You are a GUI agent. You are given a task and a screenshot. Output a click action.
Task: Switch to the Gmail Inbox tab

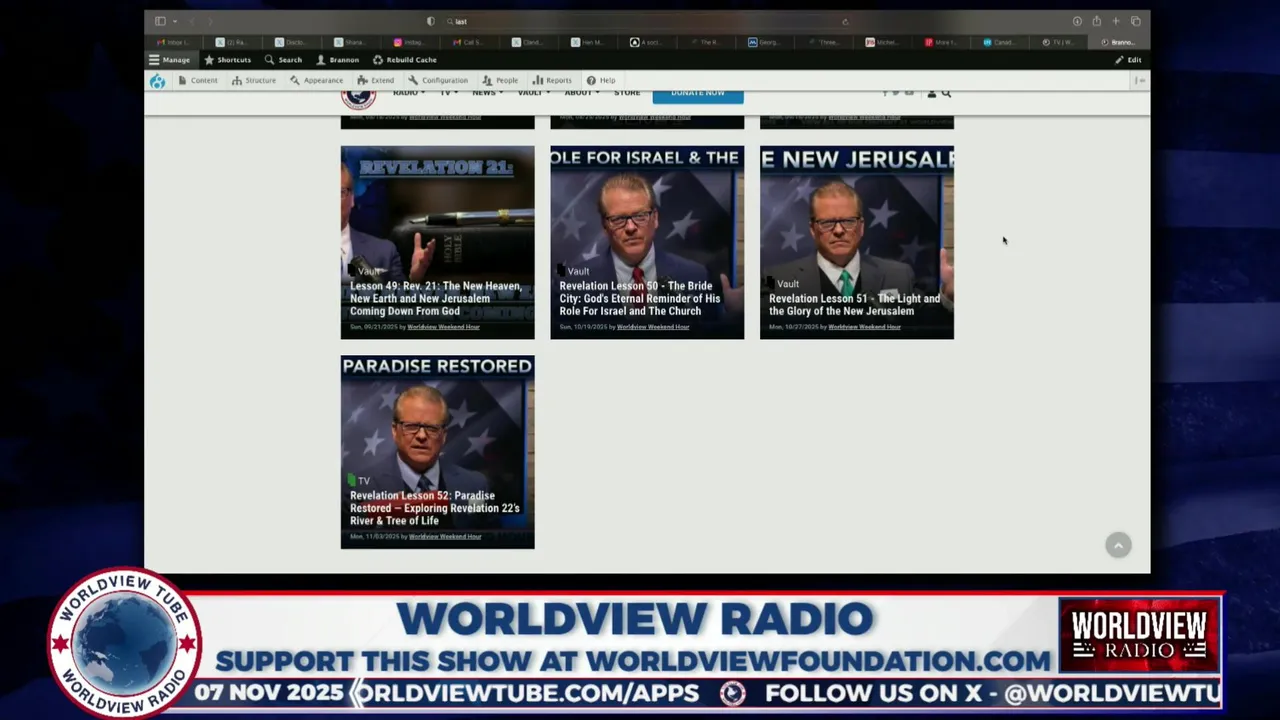pos(175,42)
